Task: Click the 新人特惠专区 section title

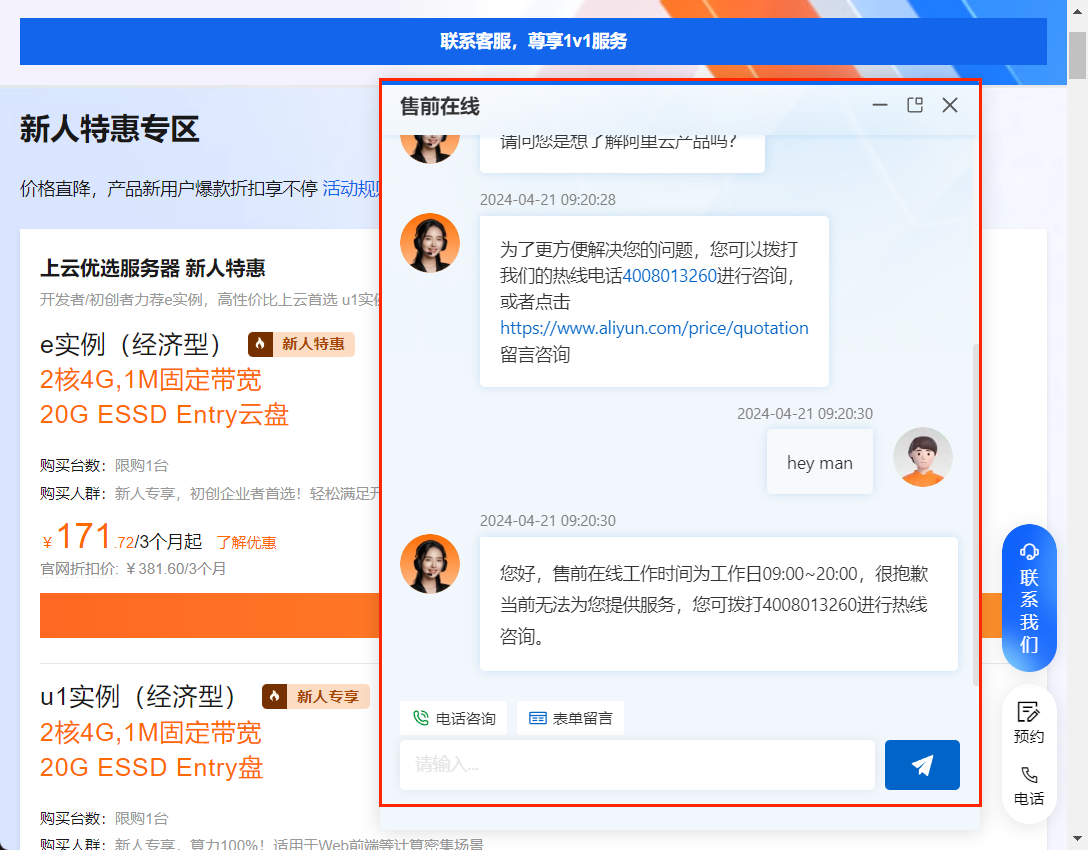Action: (x=110, y=129)
